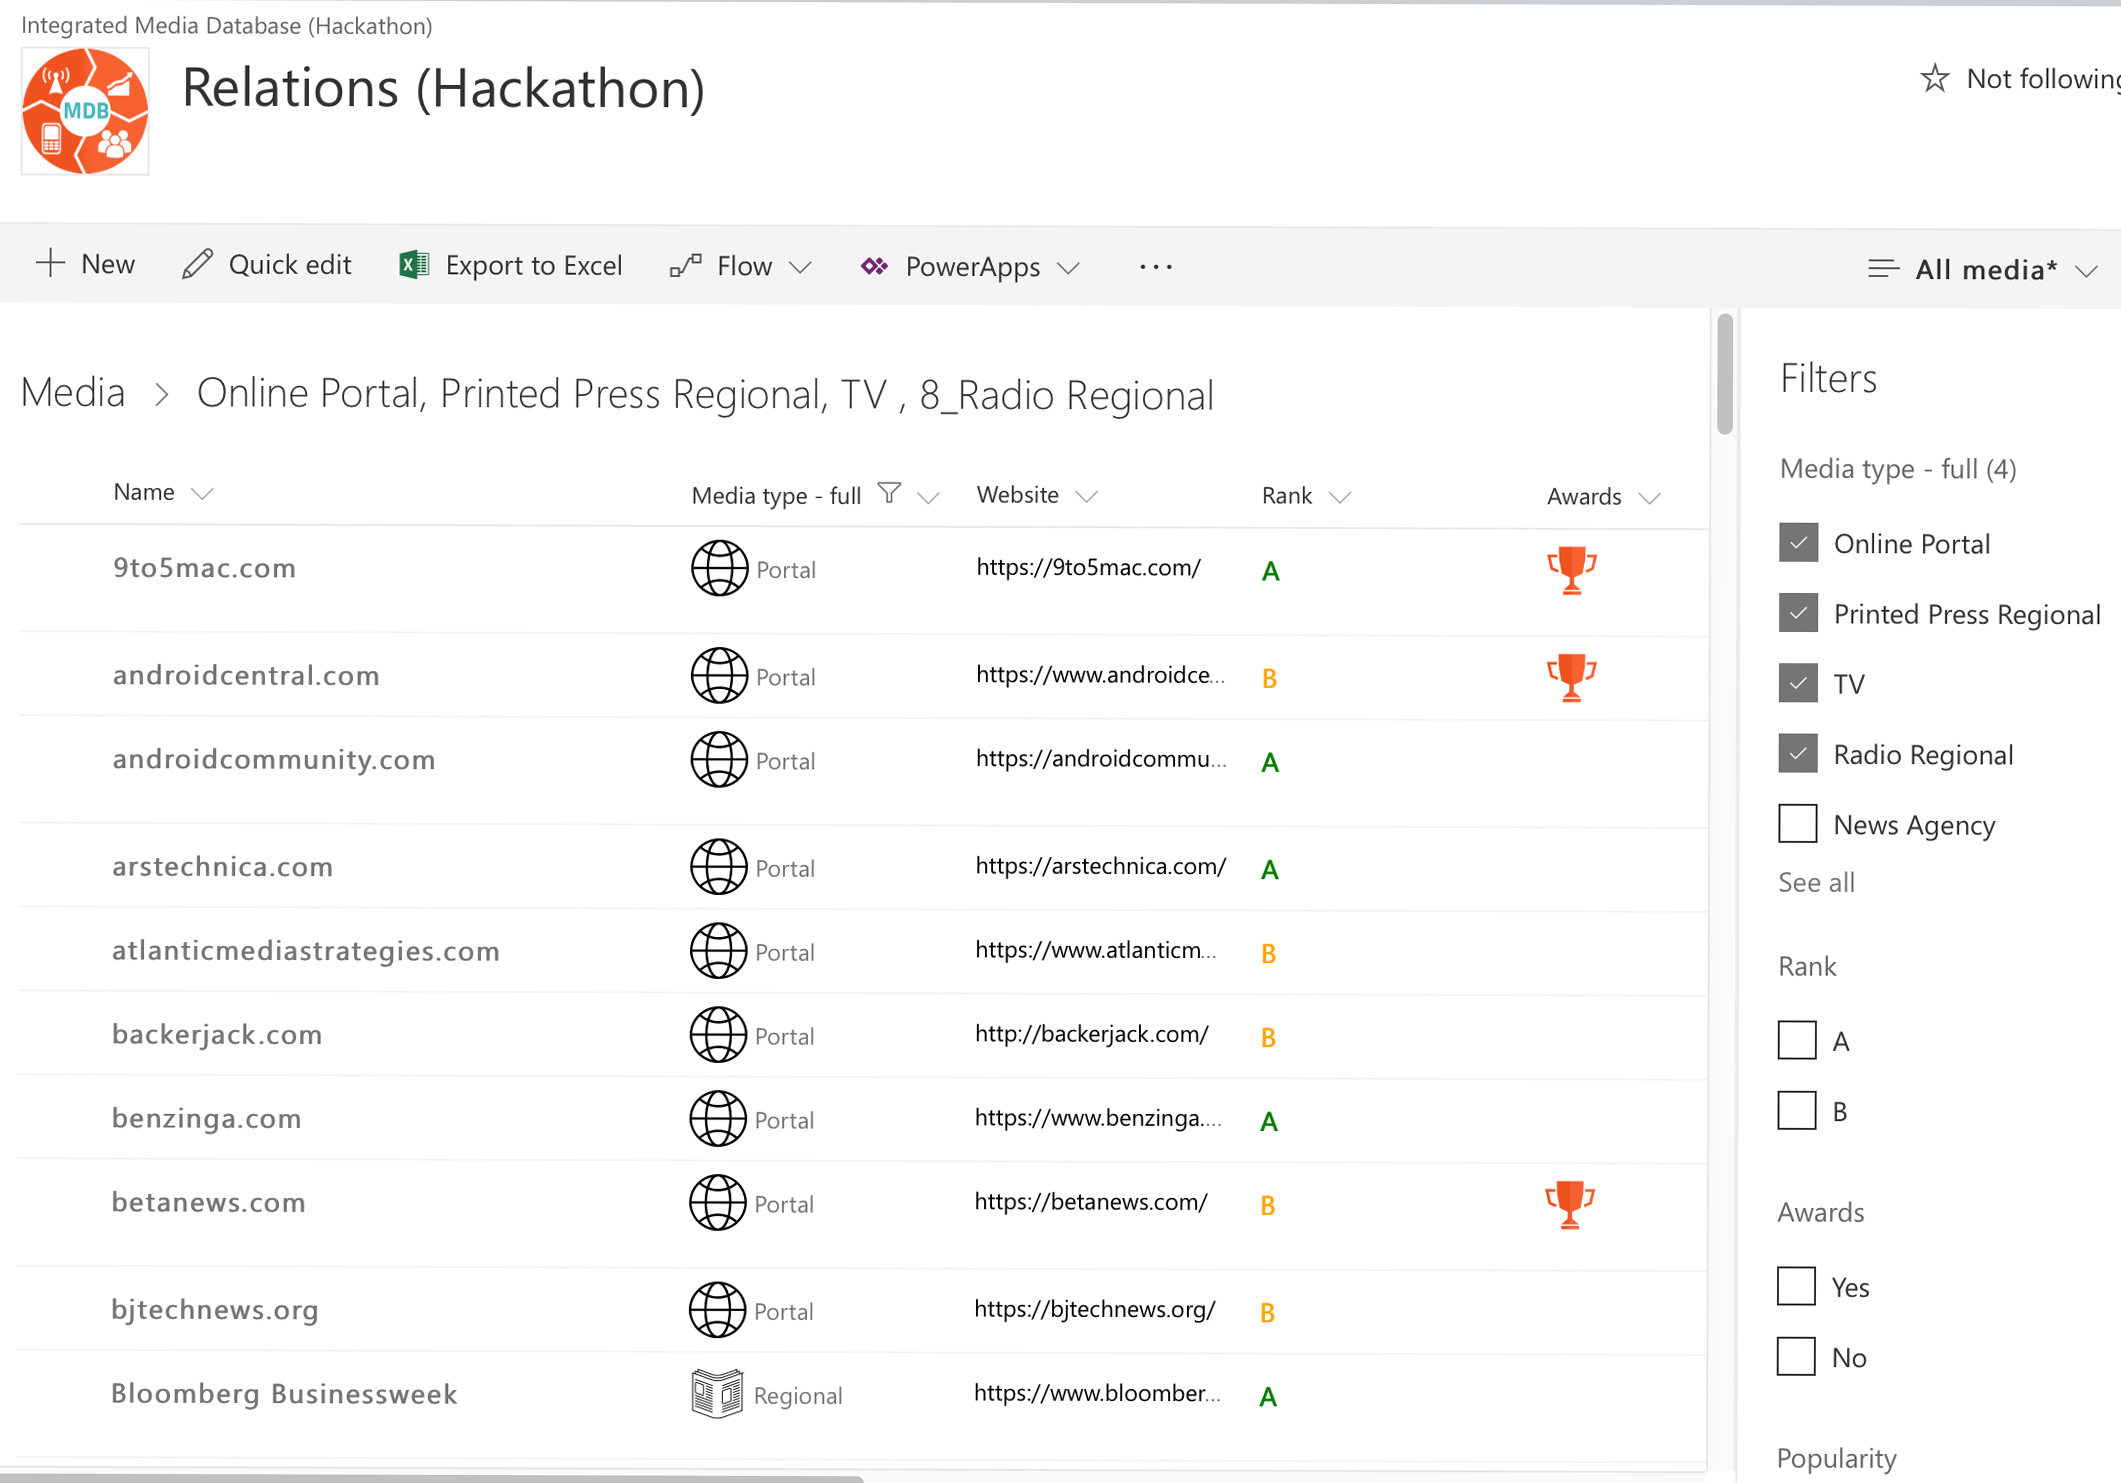2121x1483 pixels.
Task: Open the https://arstechnica.com/ website link
Action: tap(1100, 866)
